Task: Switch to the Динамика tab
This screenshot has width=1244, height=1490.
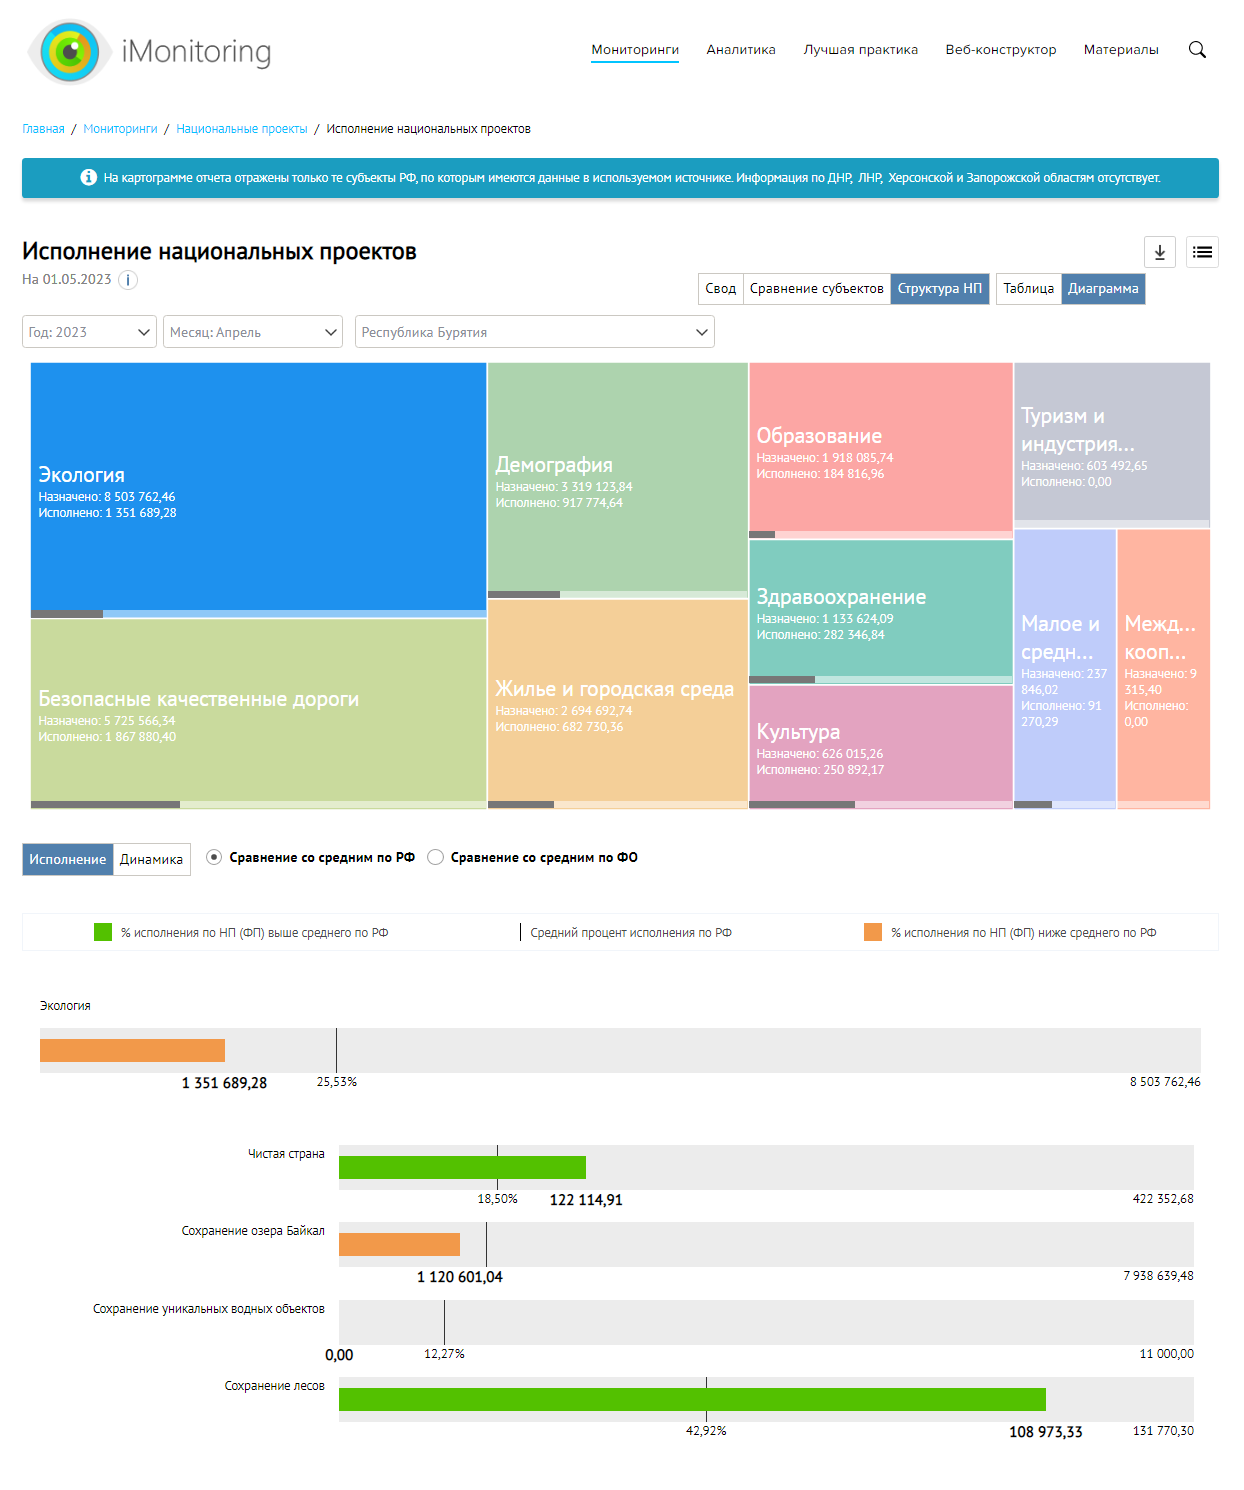Action: pyautogui.click(x=151, y=860)
